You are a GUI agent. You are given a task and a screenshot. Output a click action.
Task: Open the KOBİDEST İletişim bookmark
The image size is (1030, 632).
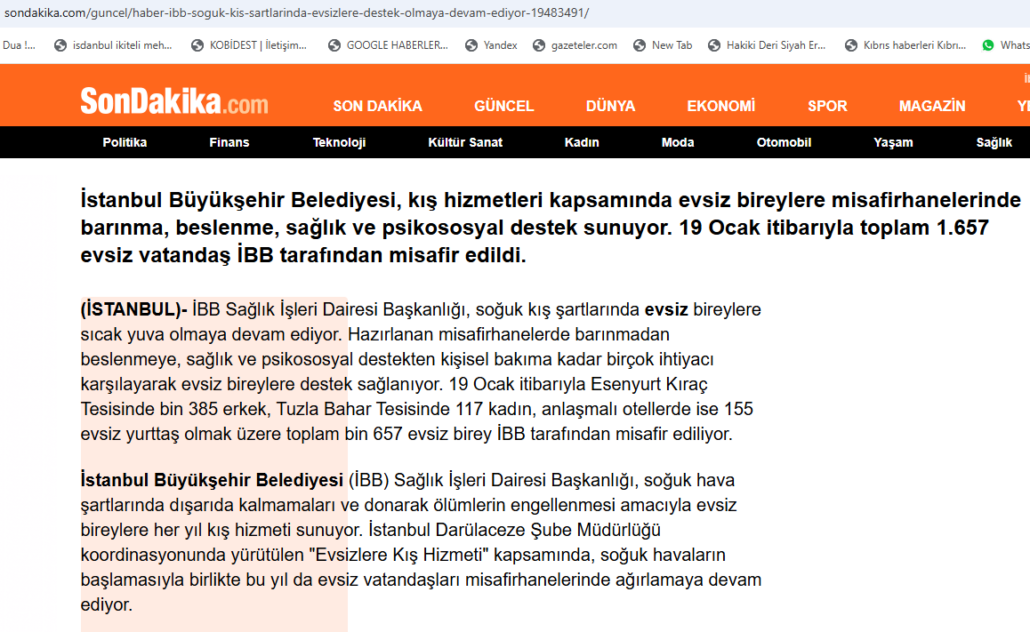pyautogui.click(x=249, y=45)
